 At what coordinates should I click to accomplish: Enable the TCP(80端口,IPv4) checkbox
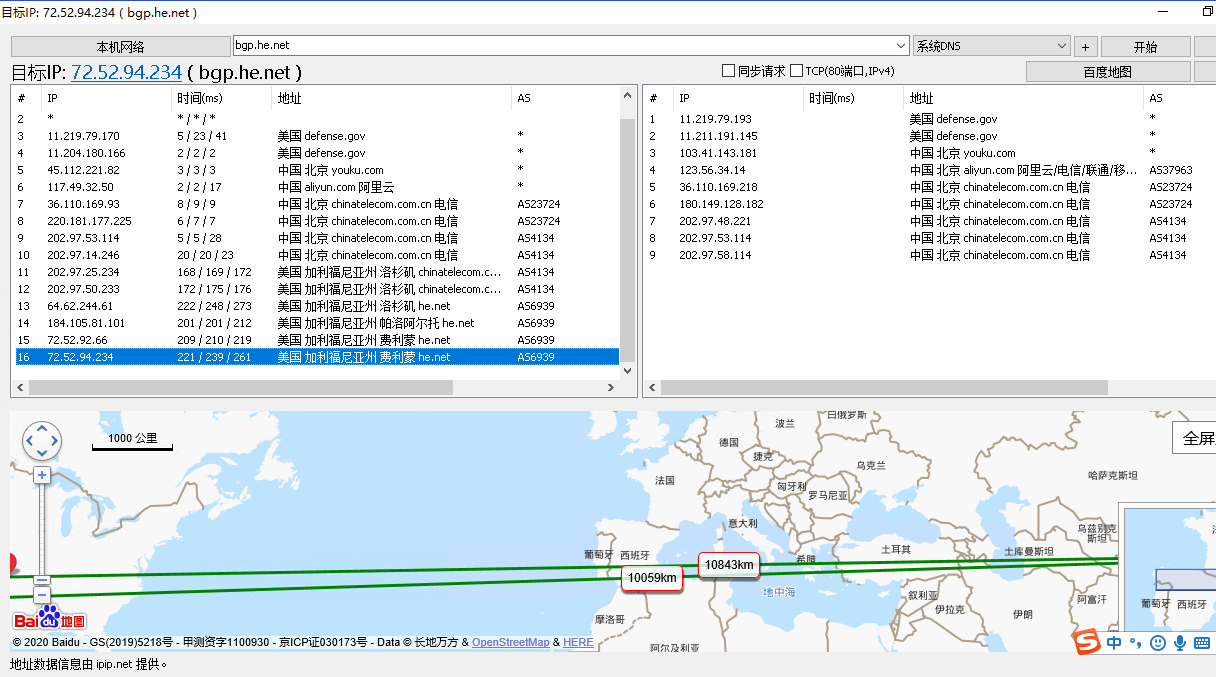[797, 71]
